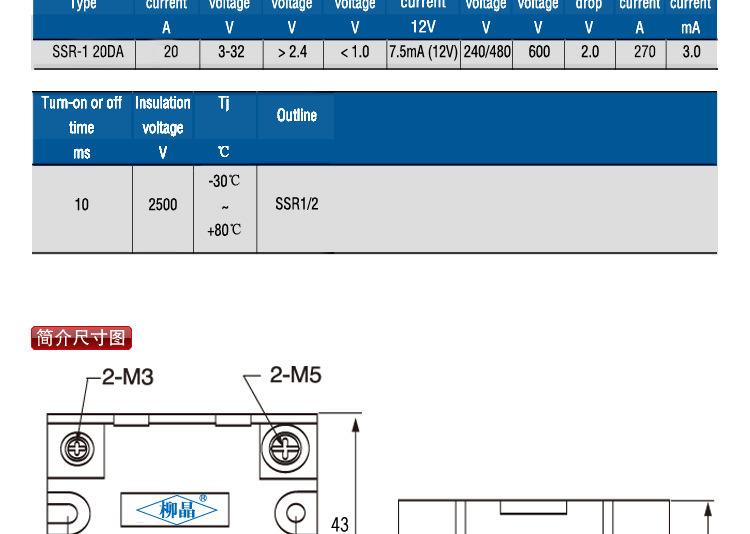Screen dimensions: 750x534
Task: Click the 2500 insulation voltage value
Action: (x=162, y=205)
